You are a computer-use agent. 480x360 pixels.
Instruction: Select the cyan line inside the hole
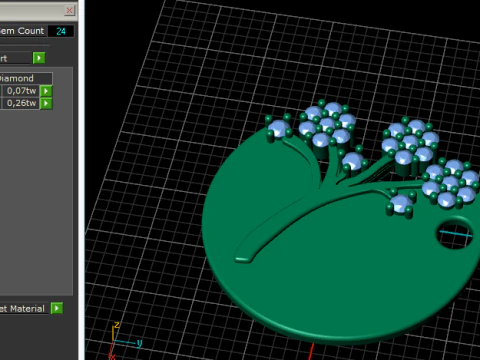point(456,233)
